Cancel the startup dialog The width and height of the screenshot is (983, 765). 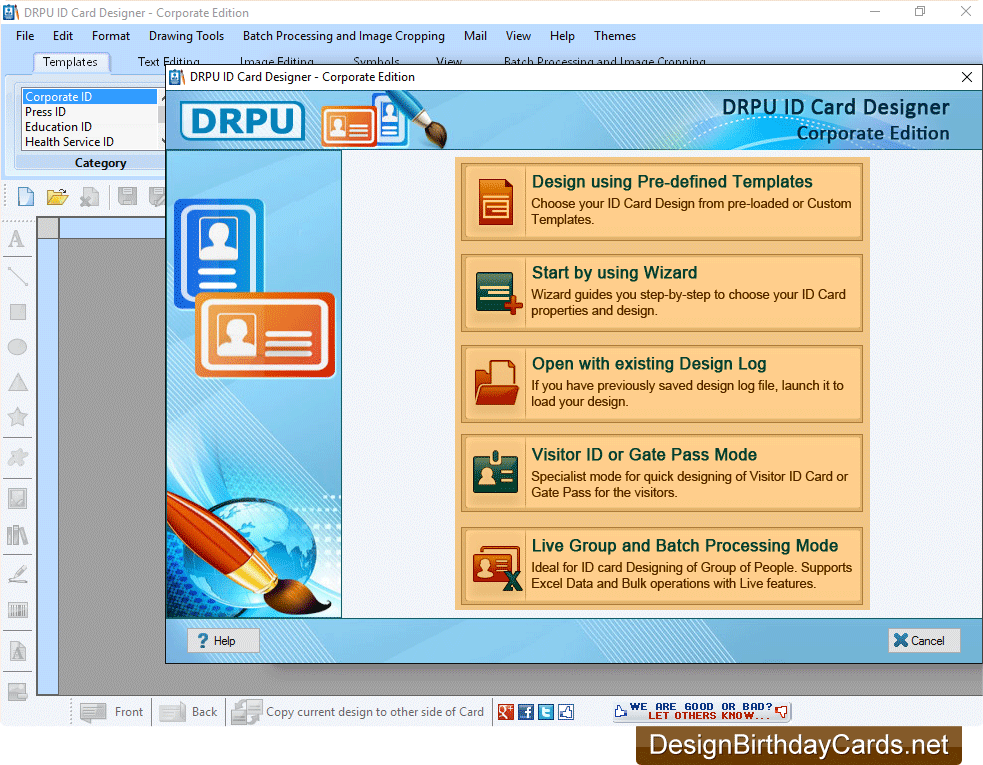[x=924, y=641]
